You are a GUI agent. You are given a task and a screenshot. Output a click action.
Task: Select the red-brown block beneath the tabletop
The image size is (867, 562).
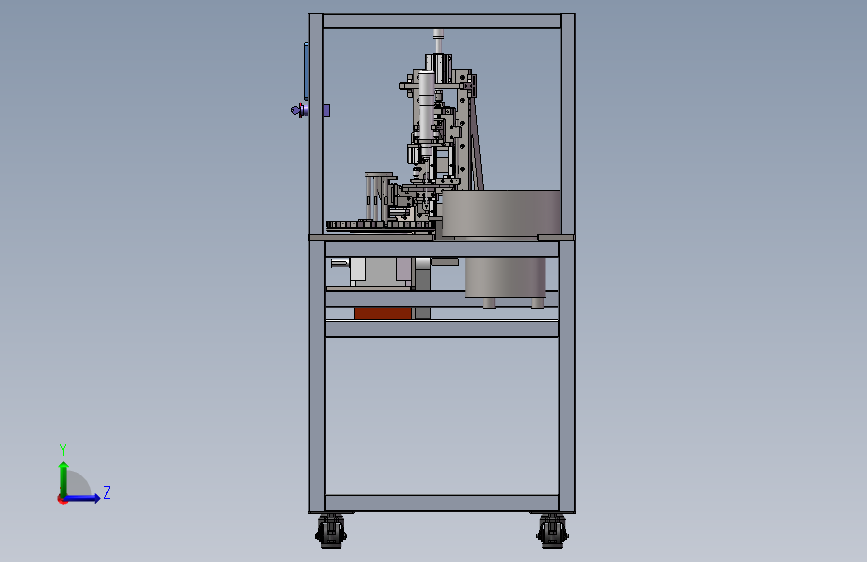383,314
